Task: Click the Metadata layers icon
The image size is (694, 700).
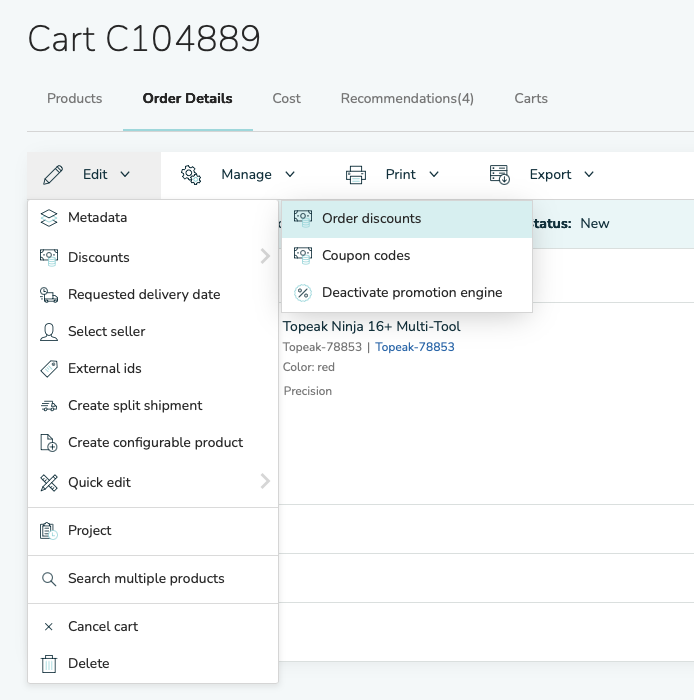Action: (x=48, y=218)
